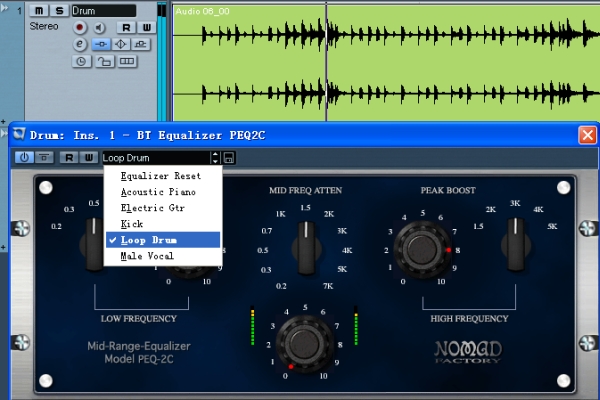Screen dimensions: 600x400
Task: Click the sends state icon on Drum track
Action: point(141,44)
